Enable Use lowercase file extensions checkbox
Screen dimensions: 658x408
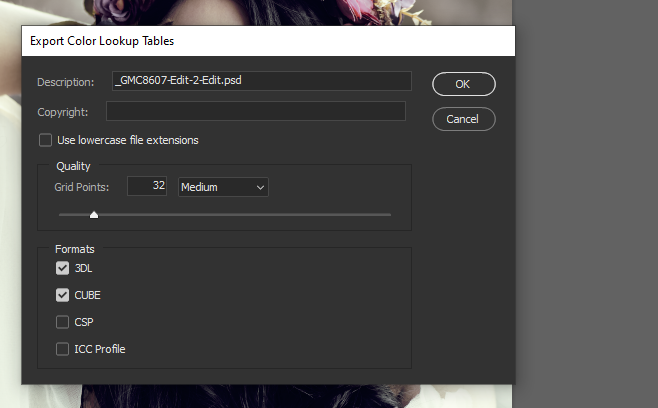[45, 140]
